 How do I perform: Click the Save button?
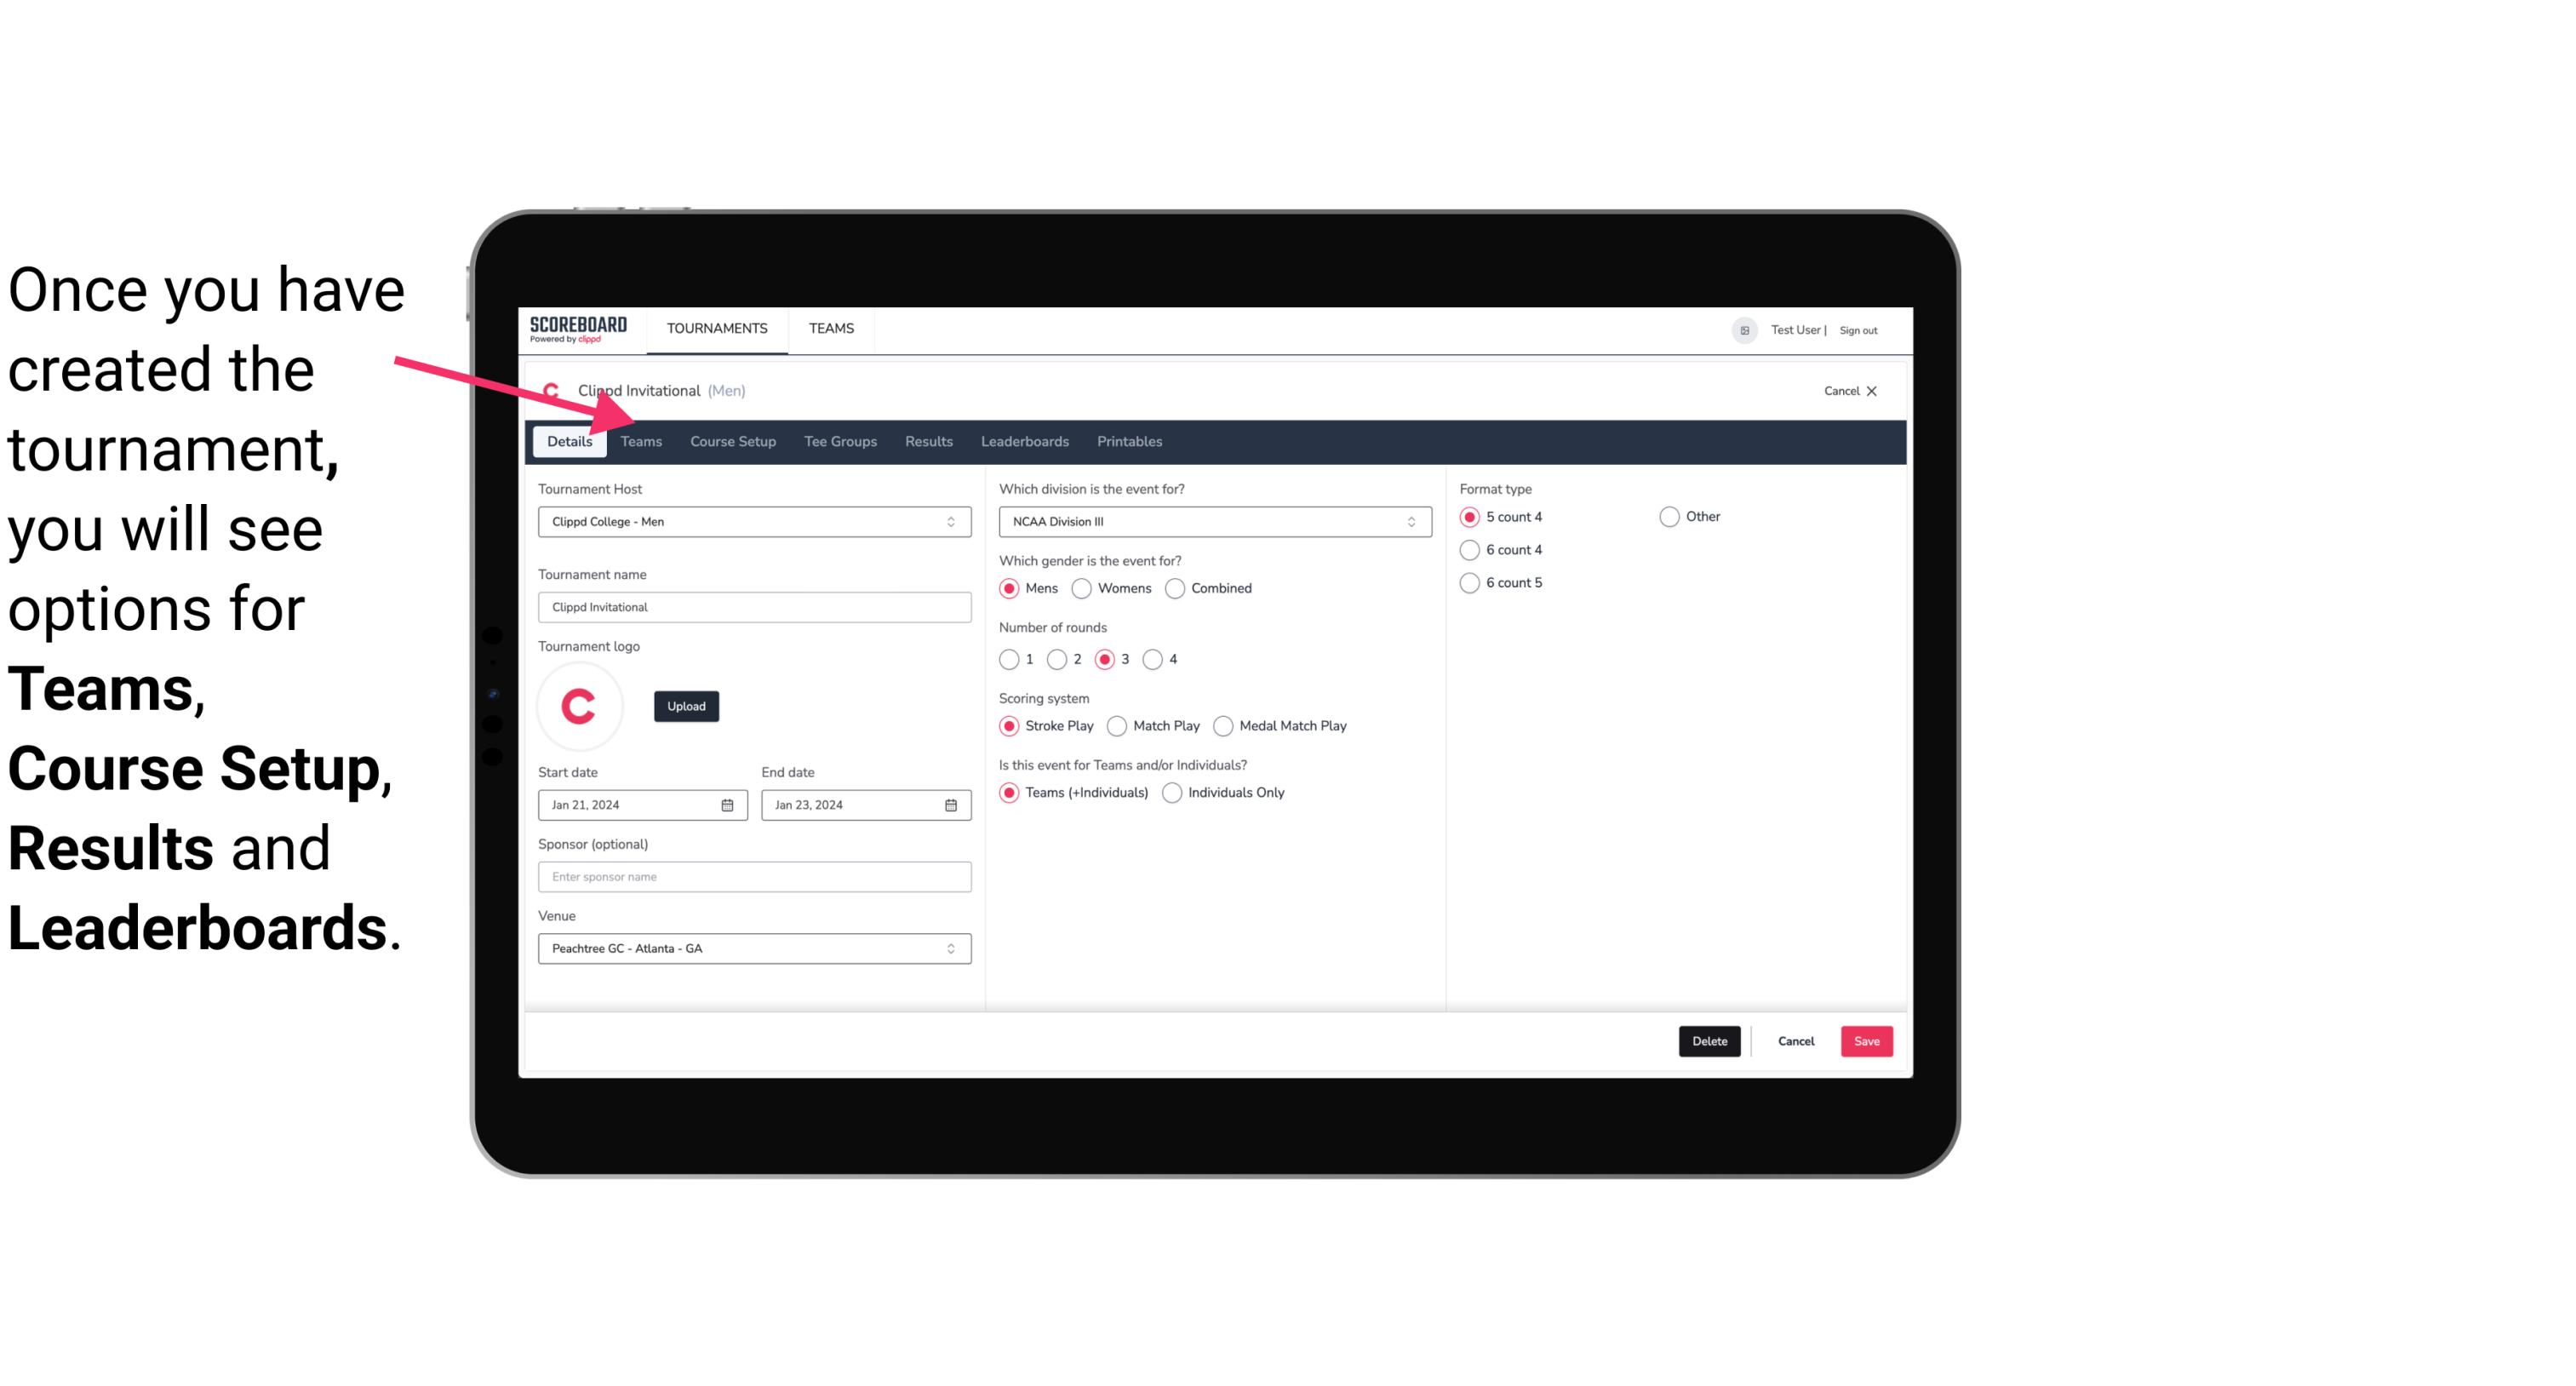(1866, 1041)
